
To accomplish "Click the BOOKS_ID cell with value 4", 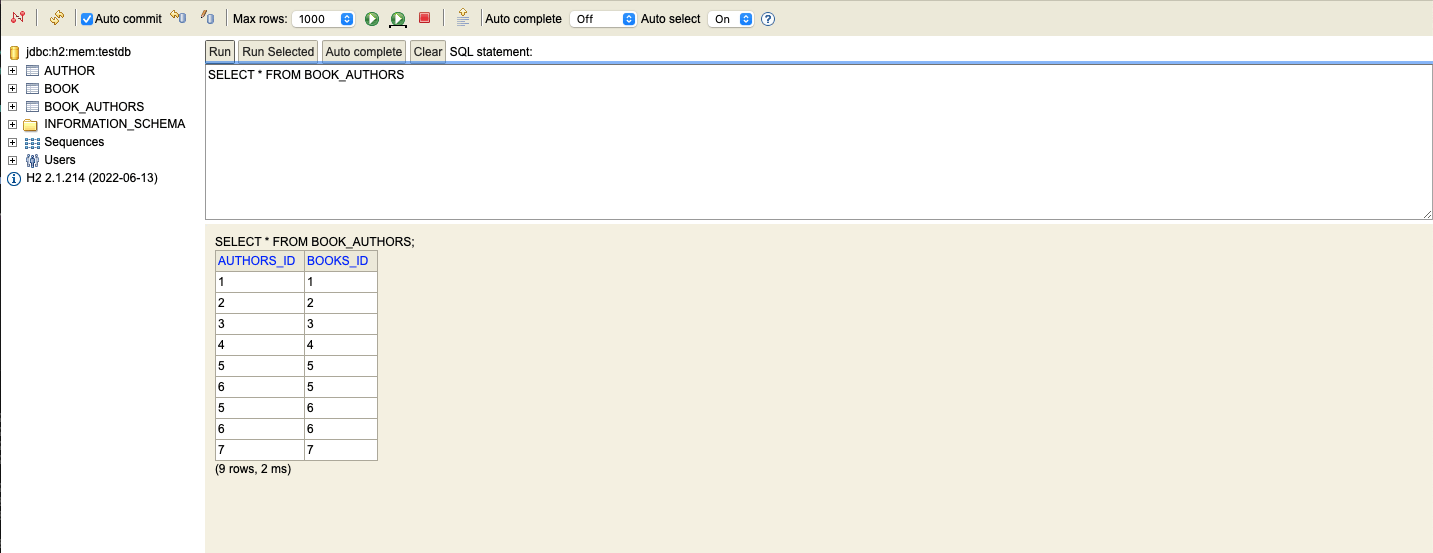I will point(341,345).
